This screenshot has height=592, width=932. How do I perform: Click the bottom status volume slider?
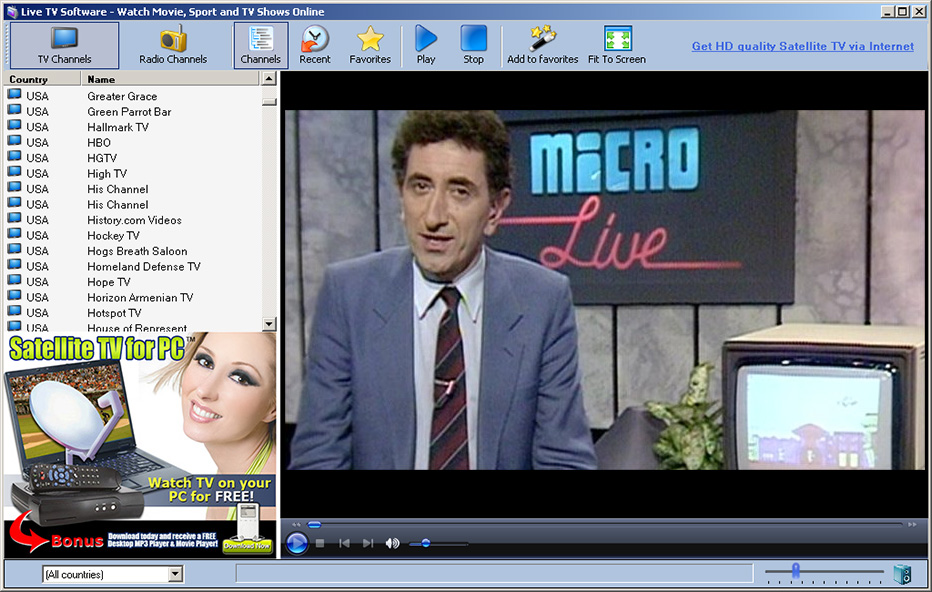coord(825,573)
